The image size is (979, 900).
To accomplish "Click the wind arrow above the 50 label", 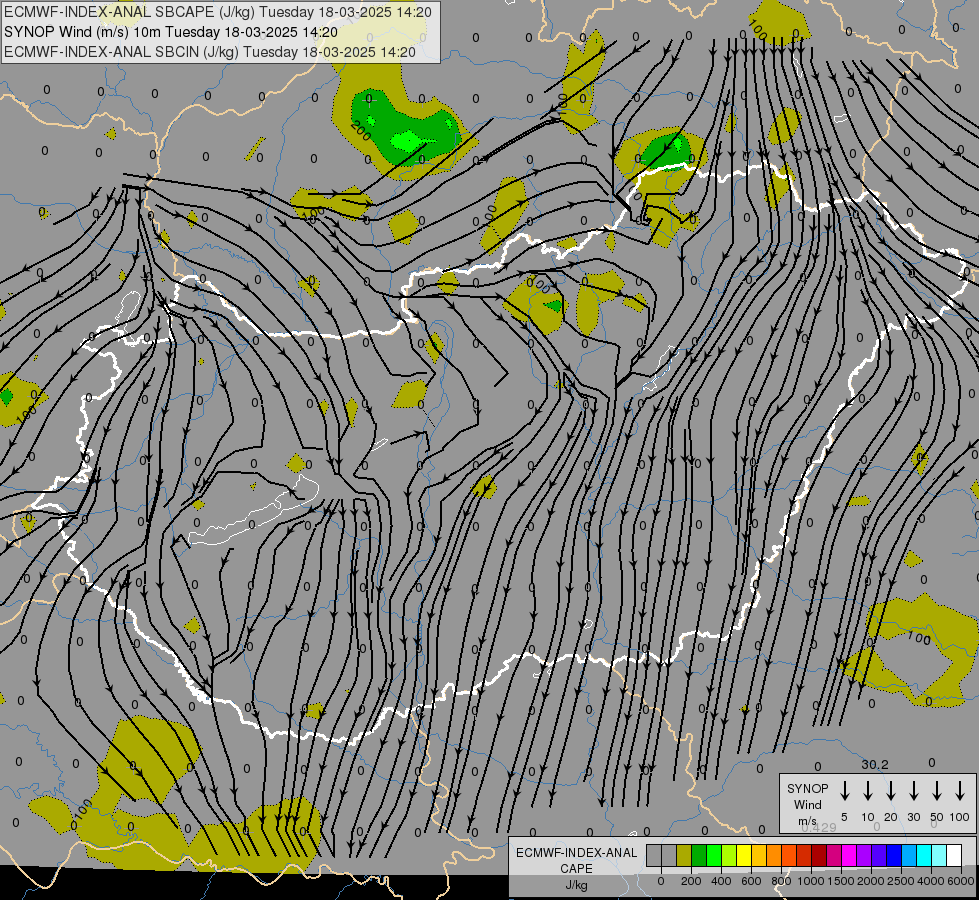I will [937, 791].
